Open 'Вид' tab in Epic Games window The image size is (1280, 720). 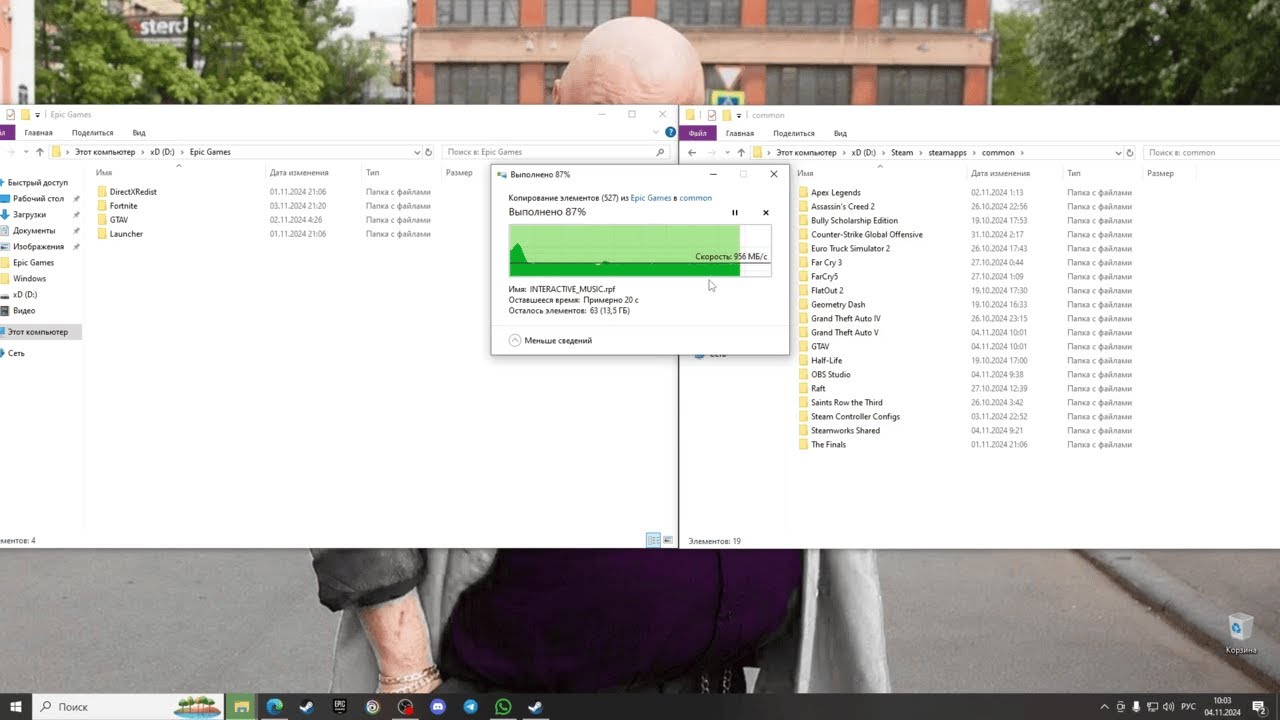tap(139, 133)
